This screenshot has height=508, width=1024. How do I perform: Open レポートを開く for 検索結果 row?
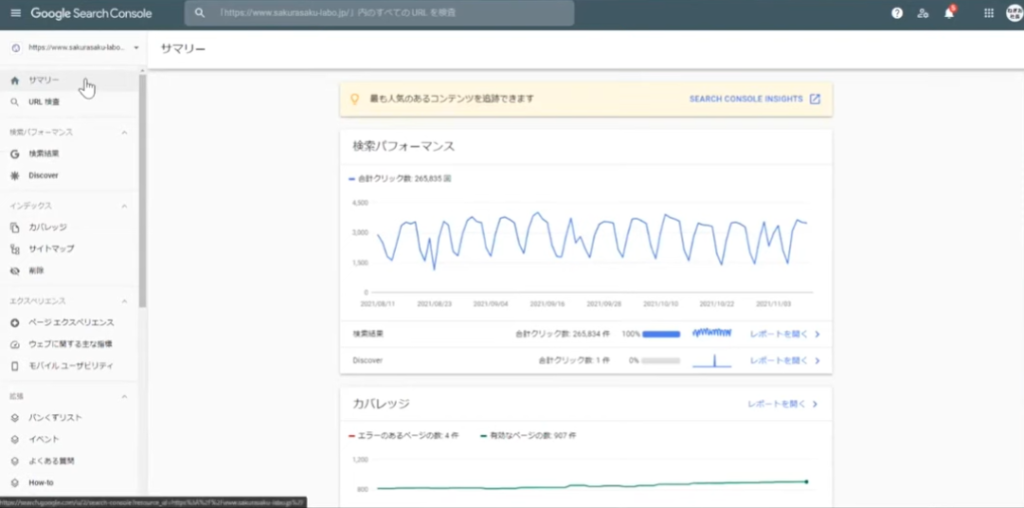(779, 334)
